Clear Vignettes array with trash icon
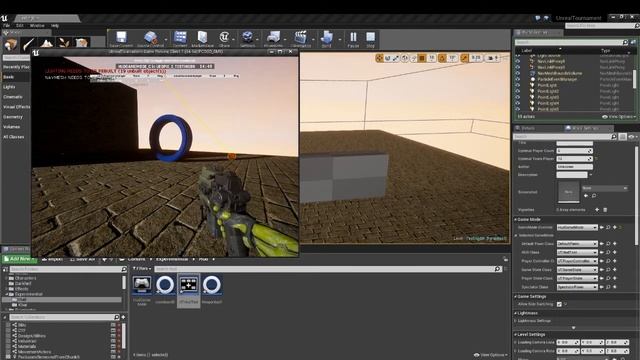The width and height of the screenshot is (640, 360). [x=605, y=210]
